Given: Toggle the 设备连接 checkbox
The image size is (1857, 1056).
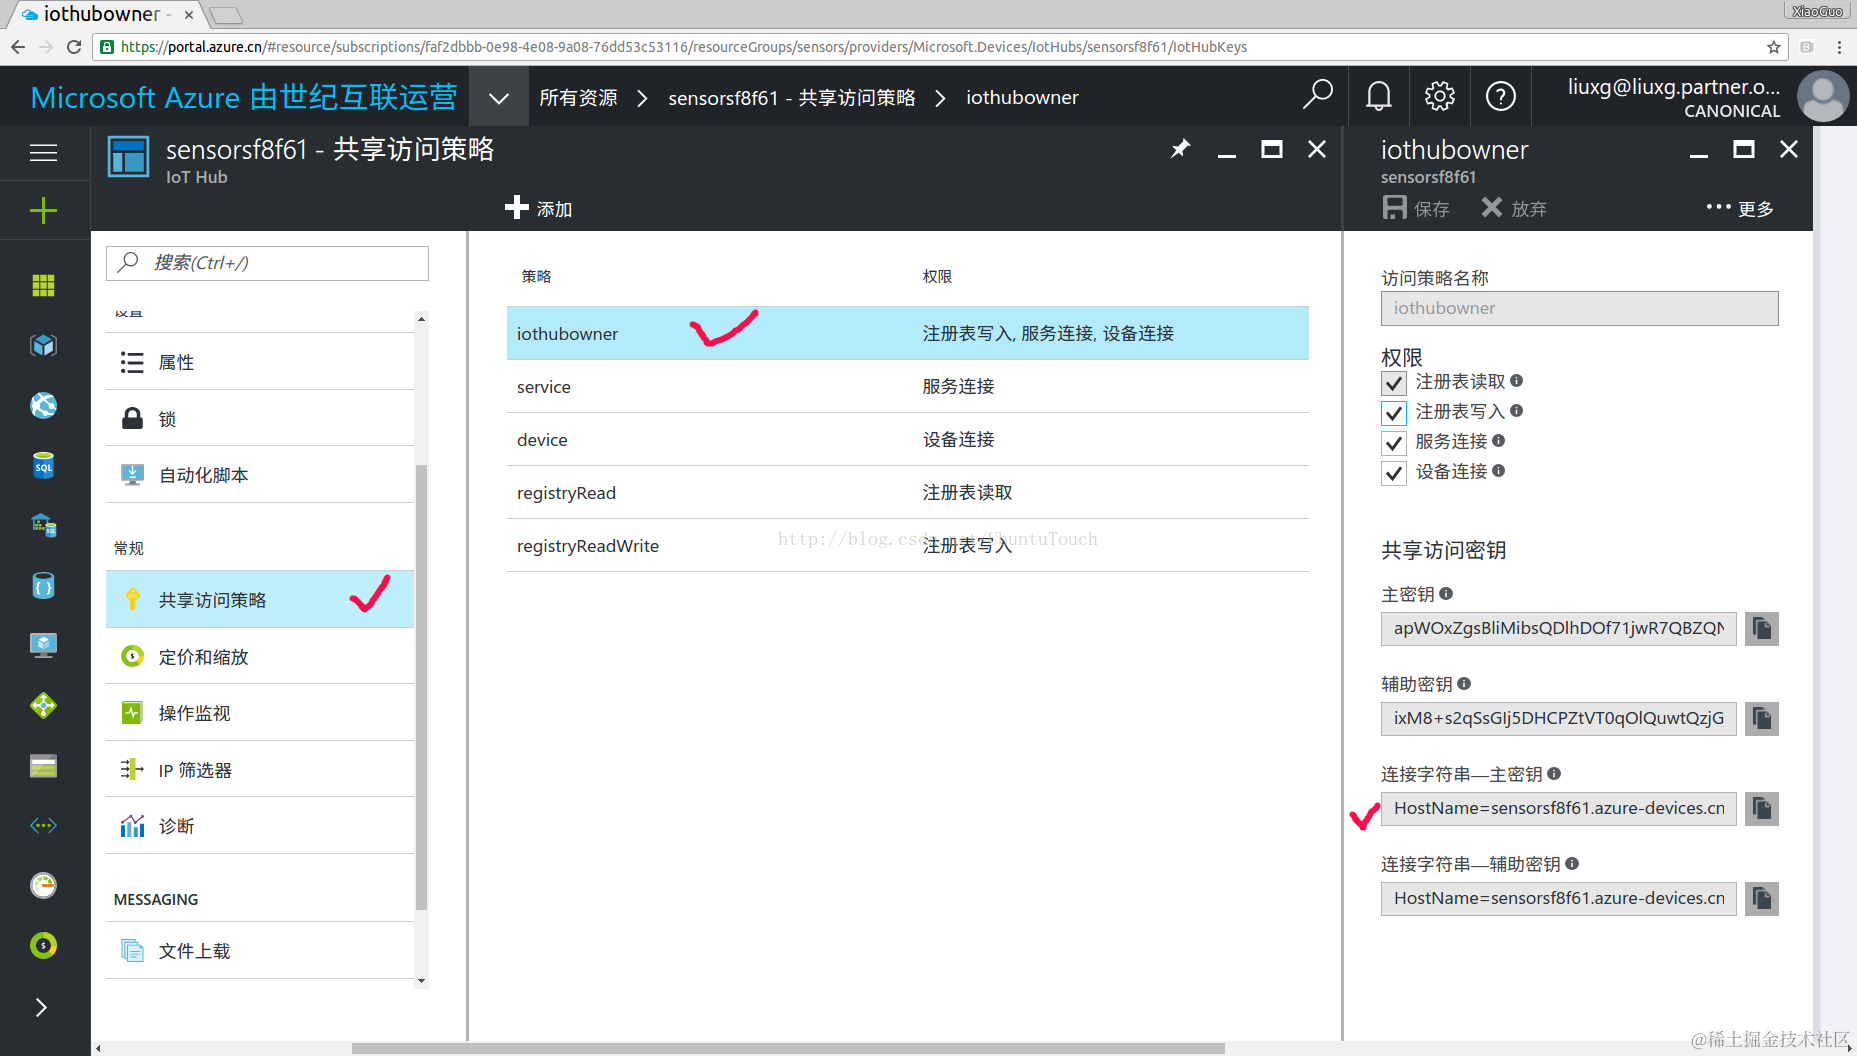Looking at the screenshot, I should [1394, 472].
